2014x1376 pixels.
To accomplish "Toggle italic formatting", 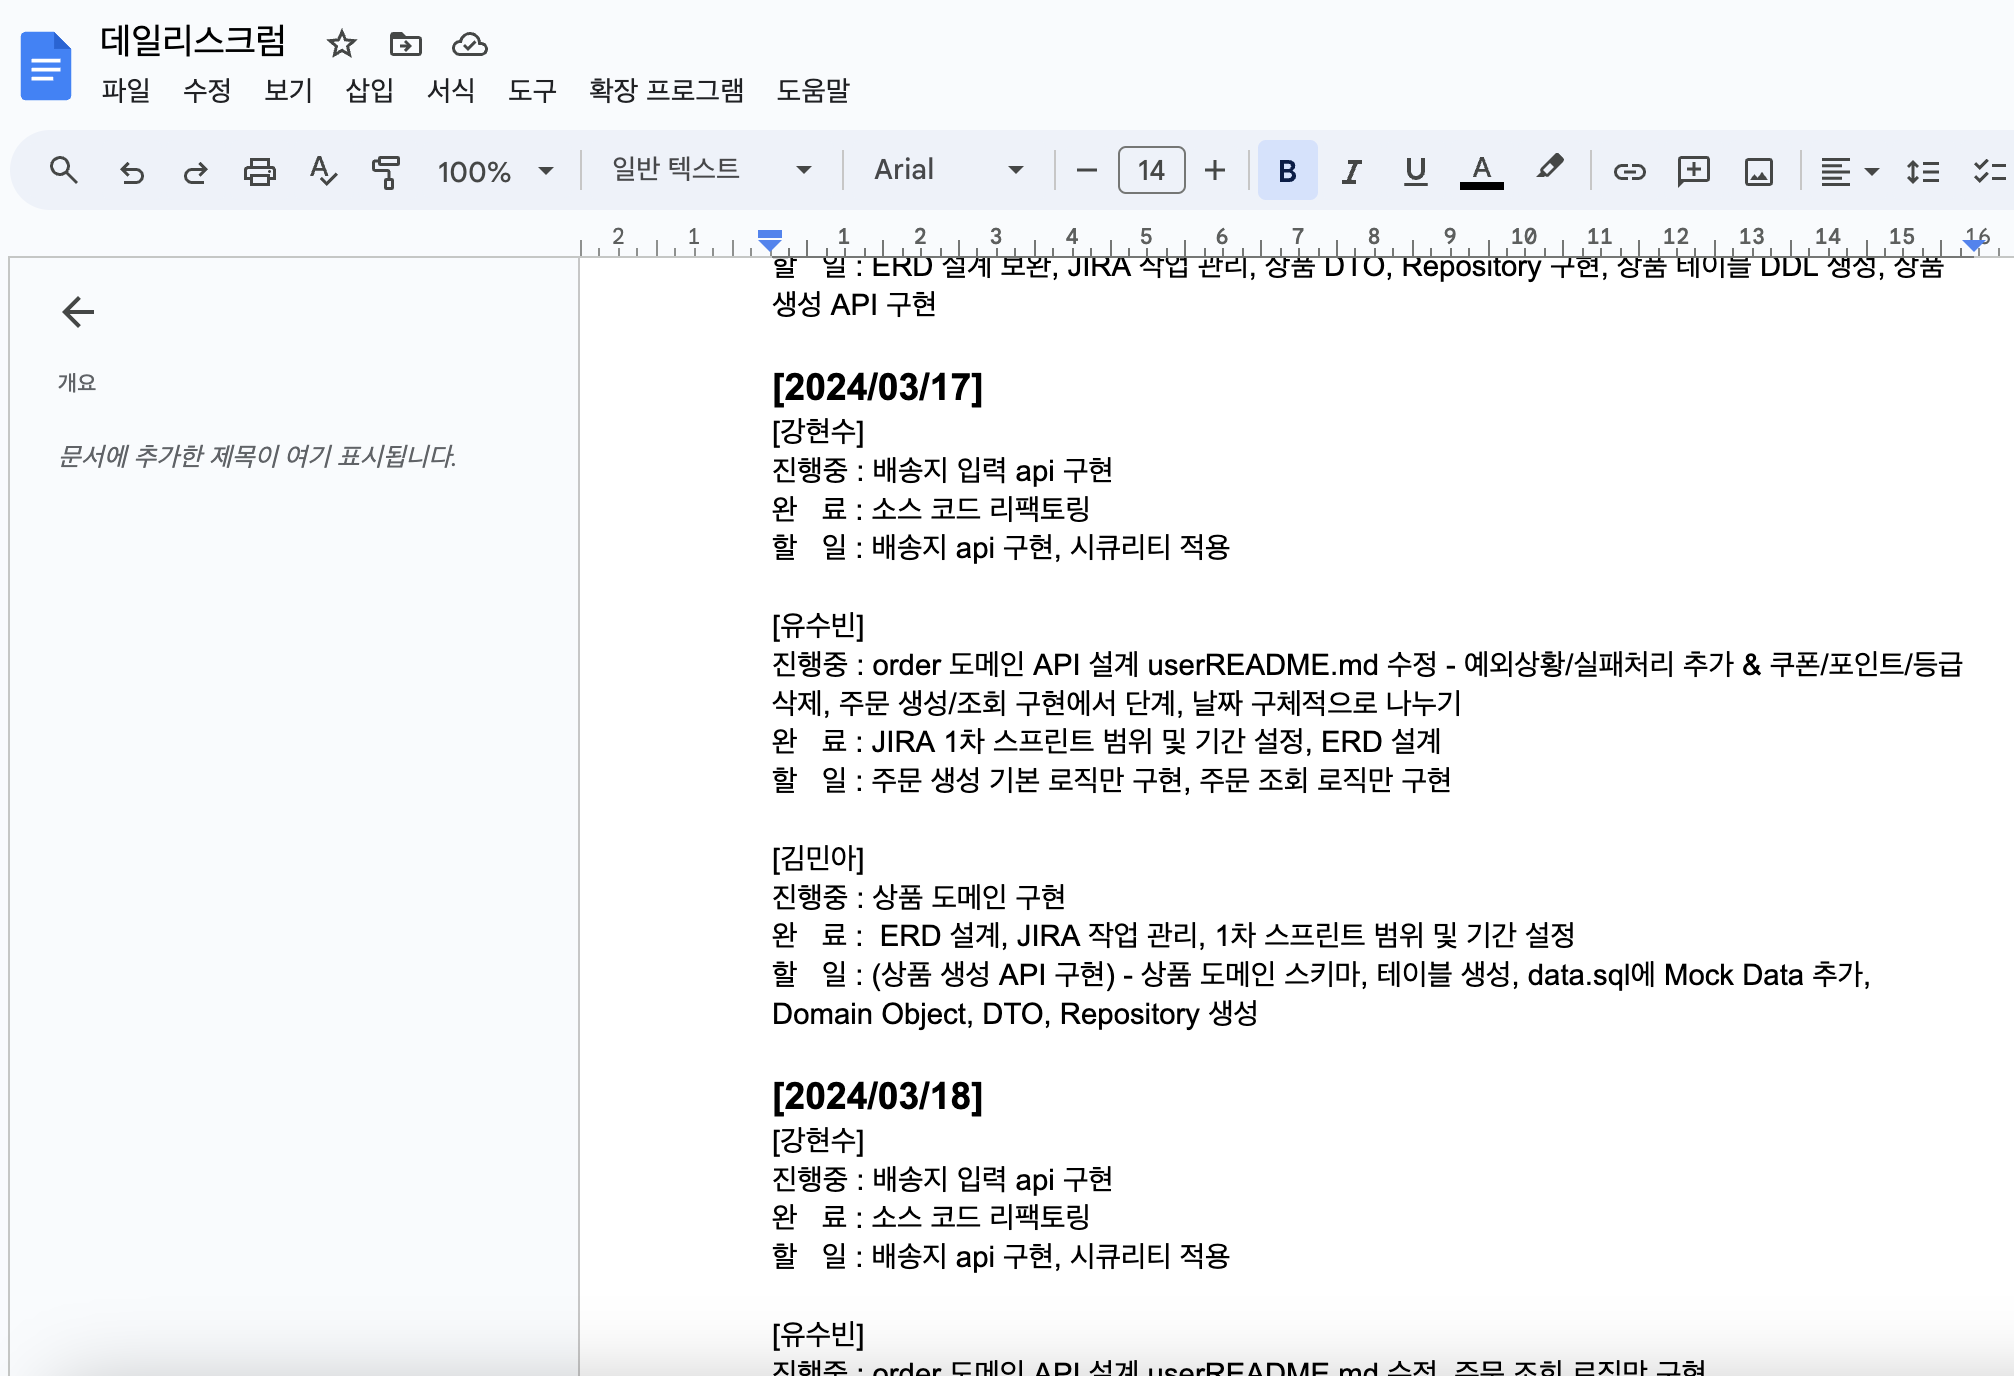I will 1351,171.
